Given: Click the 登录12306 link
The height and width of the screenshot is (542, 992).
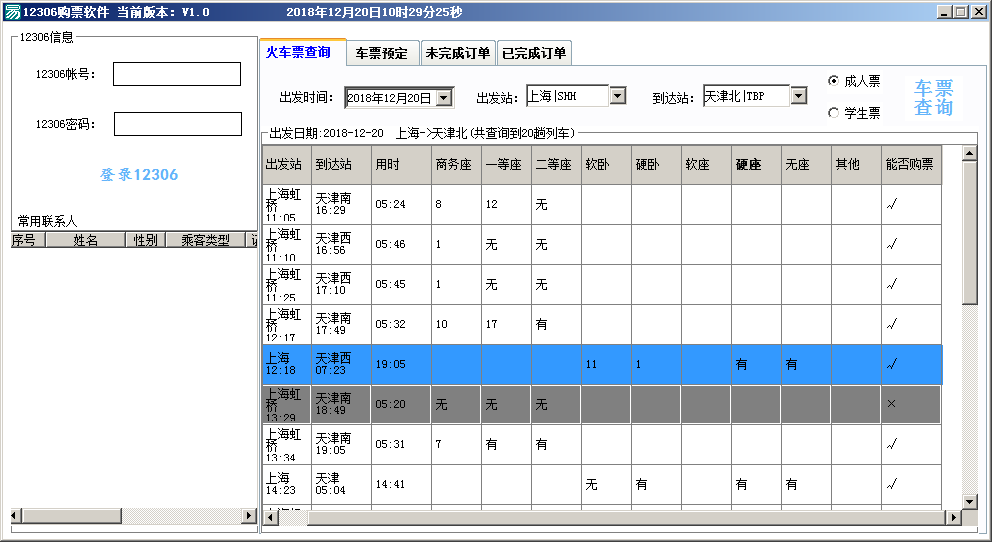Looking at the screenshot, I should [139, 175].
